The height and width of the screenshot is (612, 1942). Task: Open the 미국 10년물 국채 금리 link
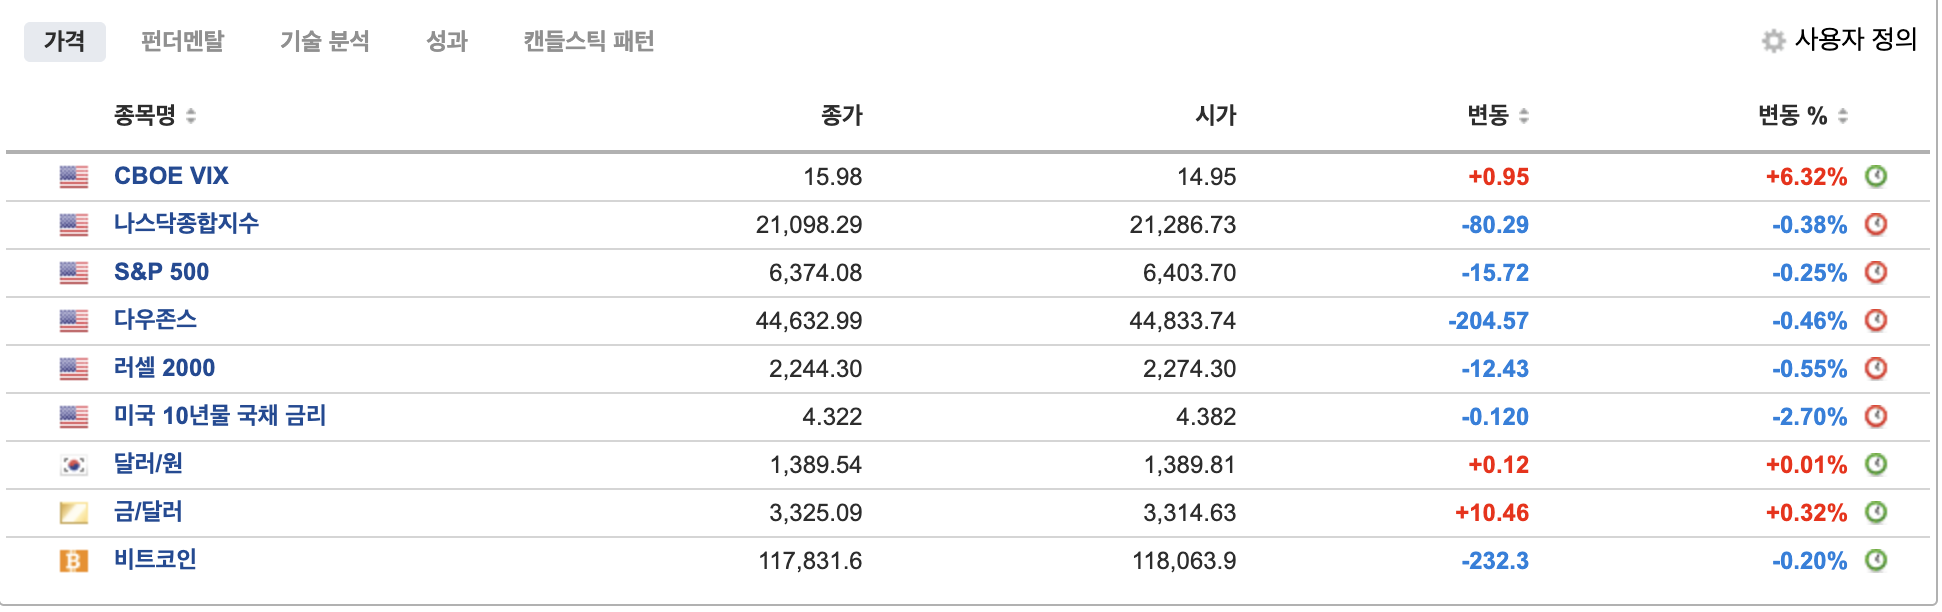pos(220,416)
